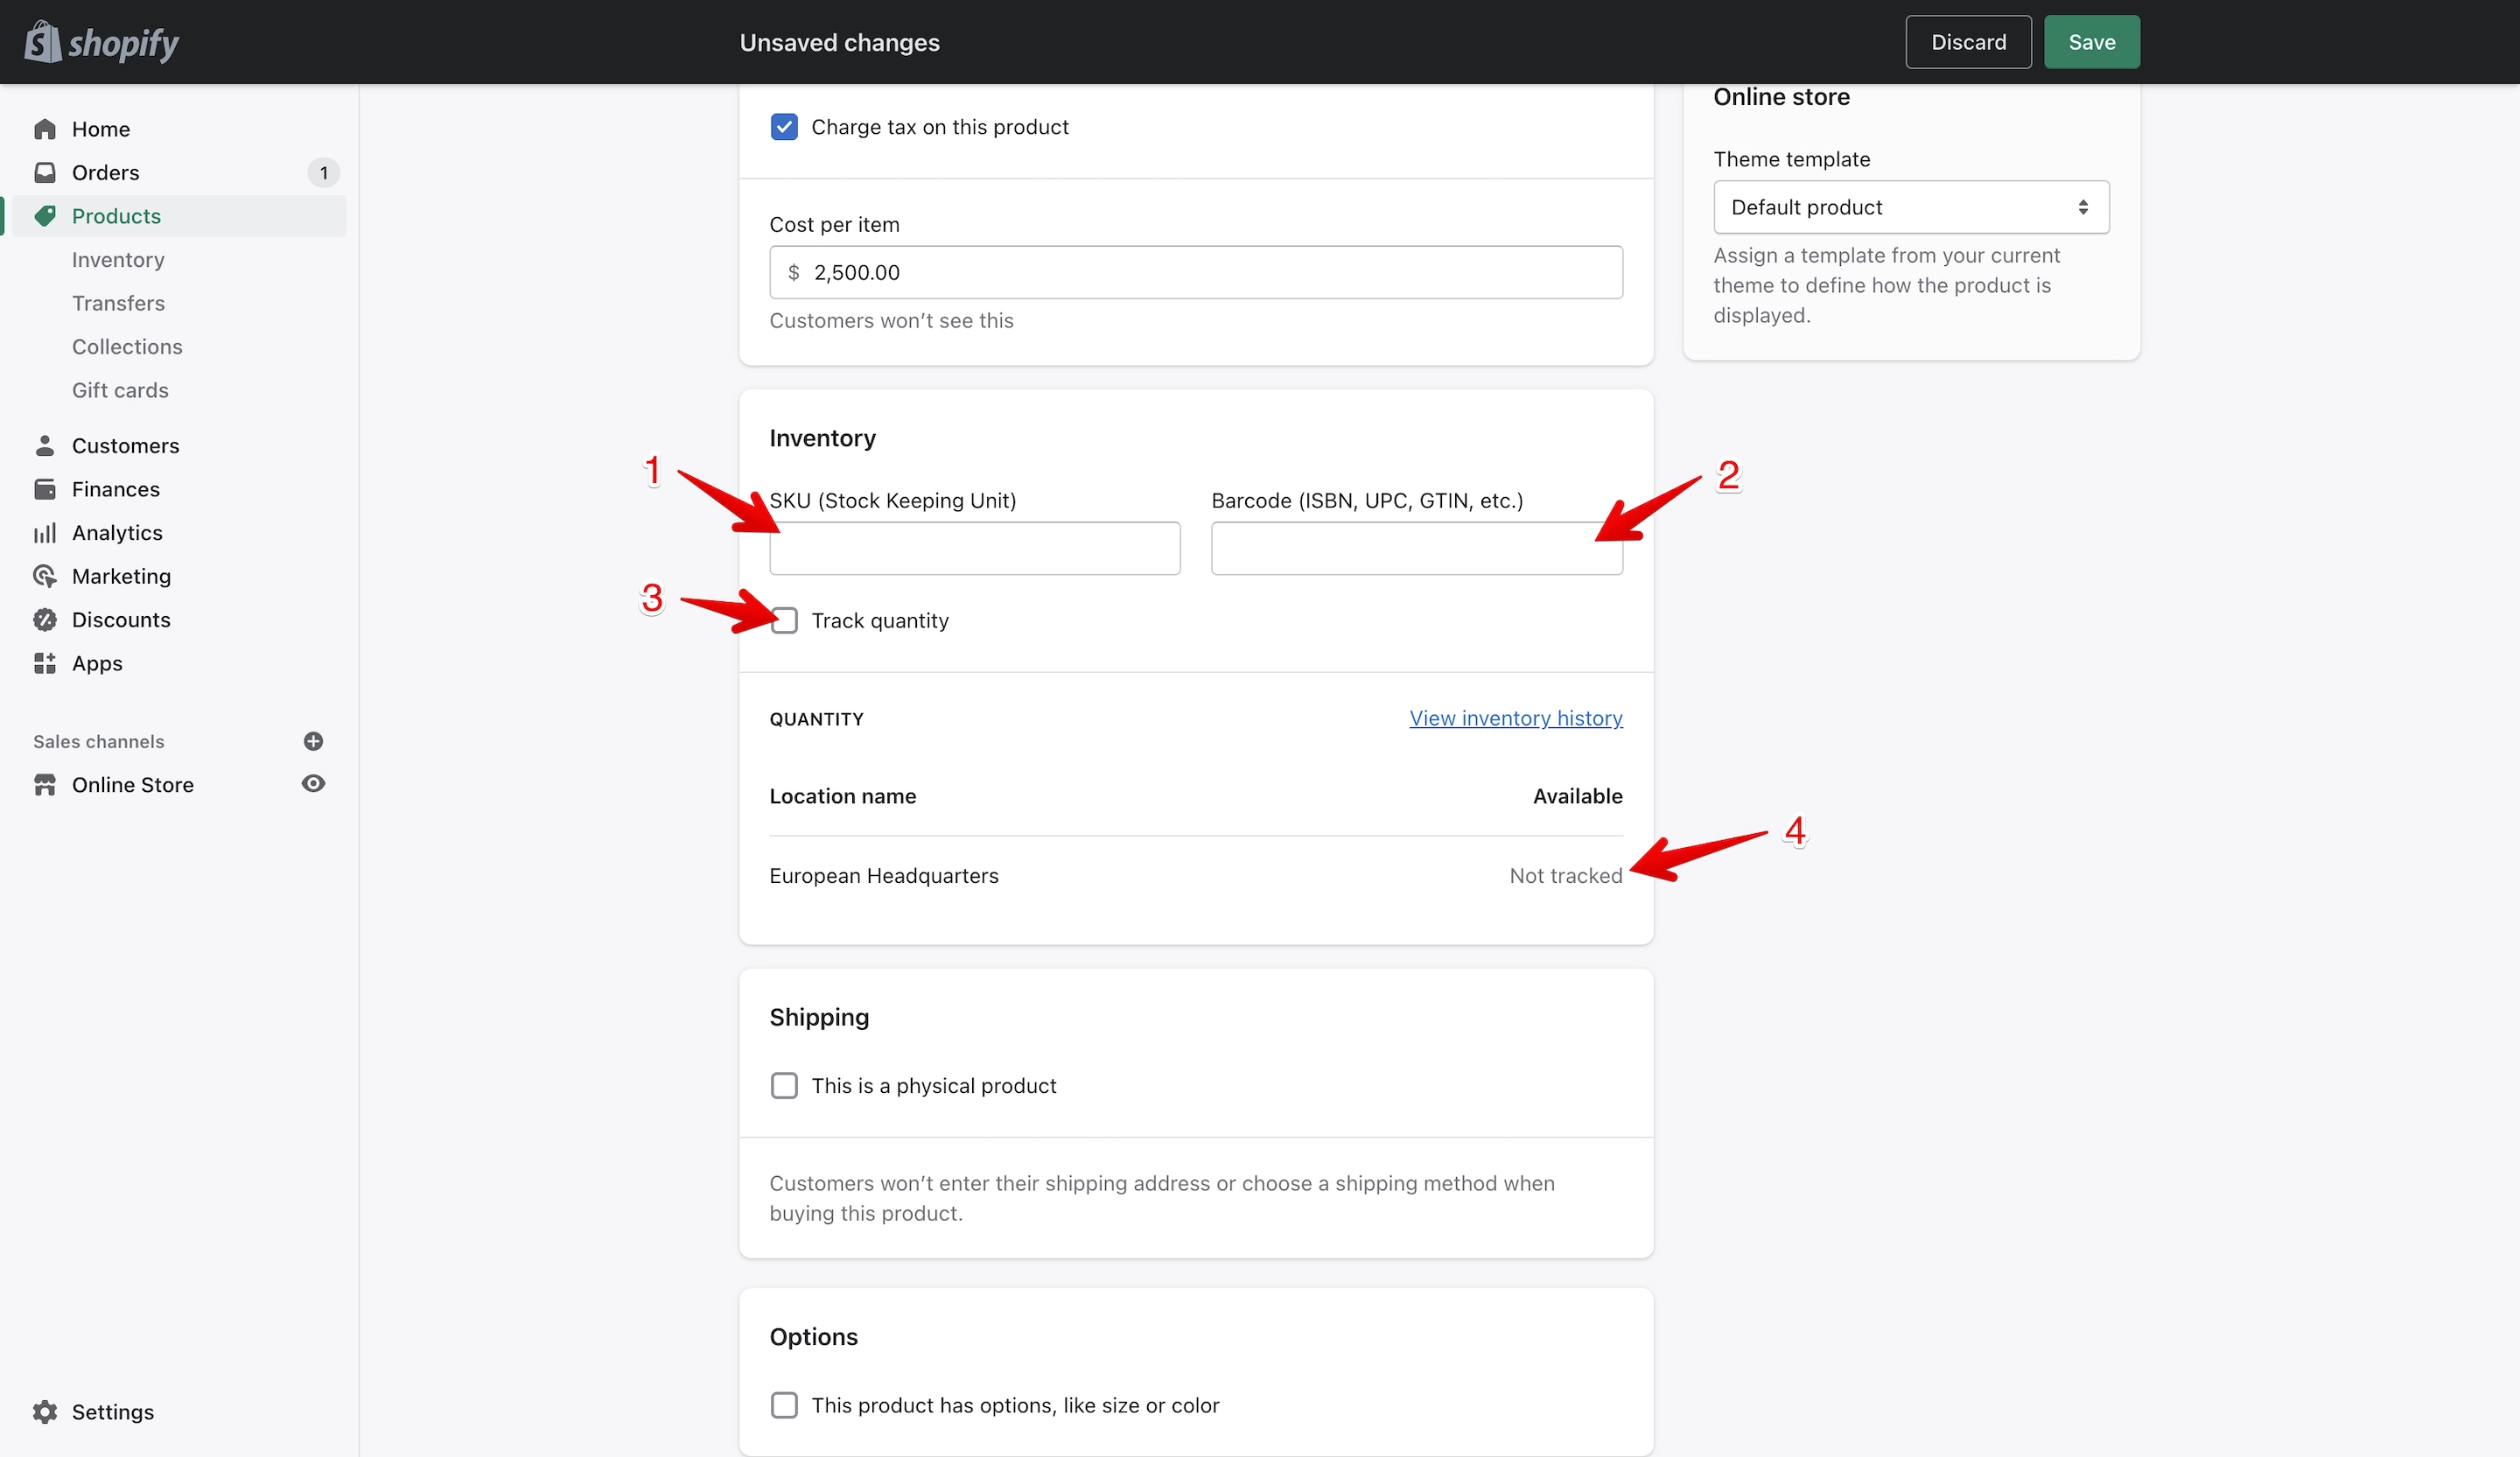Image resolution: width=2520 pixels, height=1457 pixels.
Task: Click the Shopify logo
Action: [x=101, y=42]
